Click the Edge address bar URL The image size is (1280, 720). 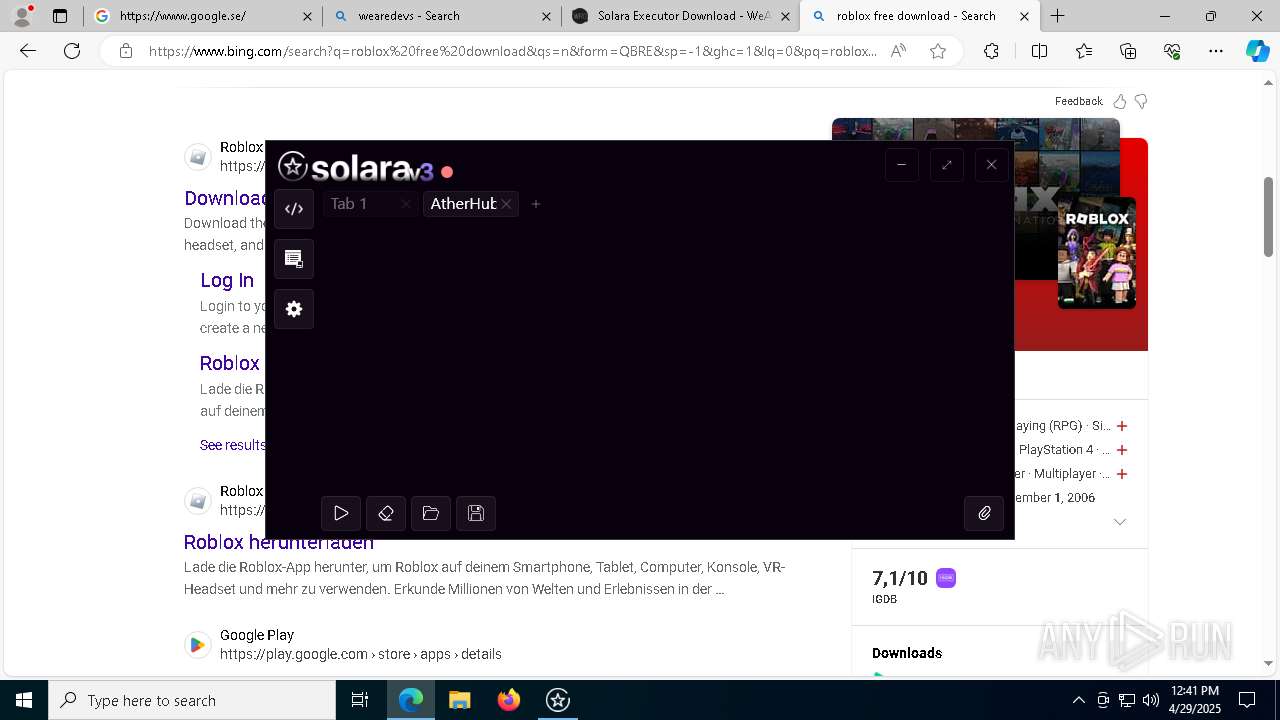click(512, 51)
